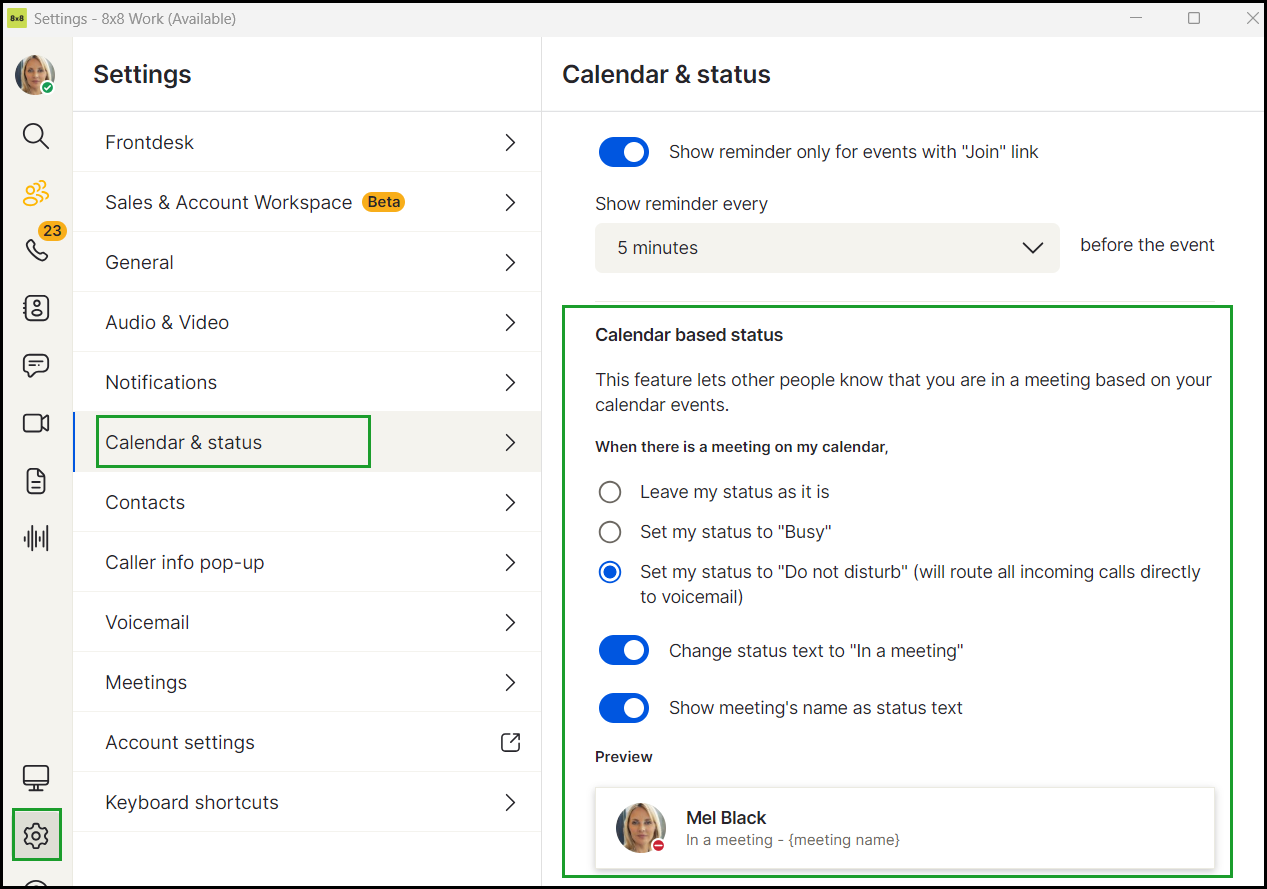The image size is (1267, 889).
Task: Click the Calendar based status heading
Action: click(x=689, y=335)
